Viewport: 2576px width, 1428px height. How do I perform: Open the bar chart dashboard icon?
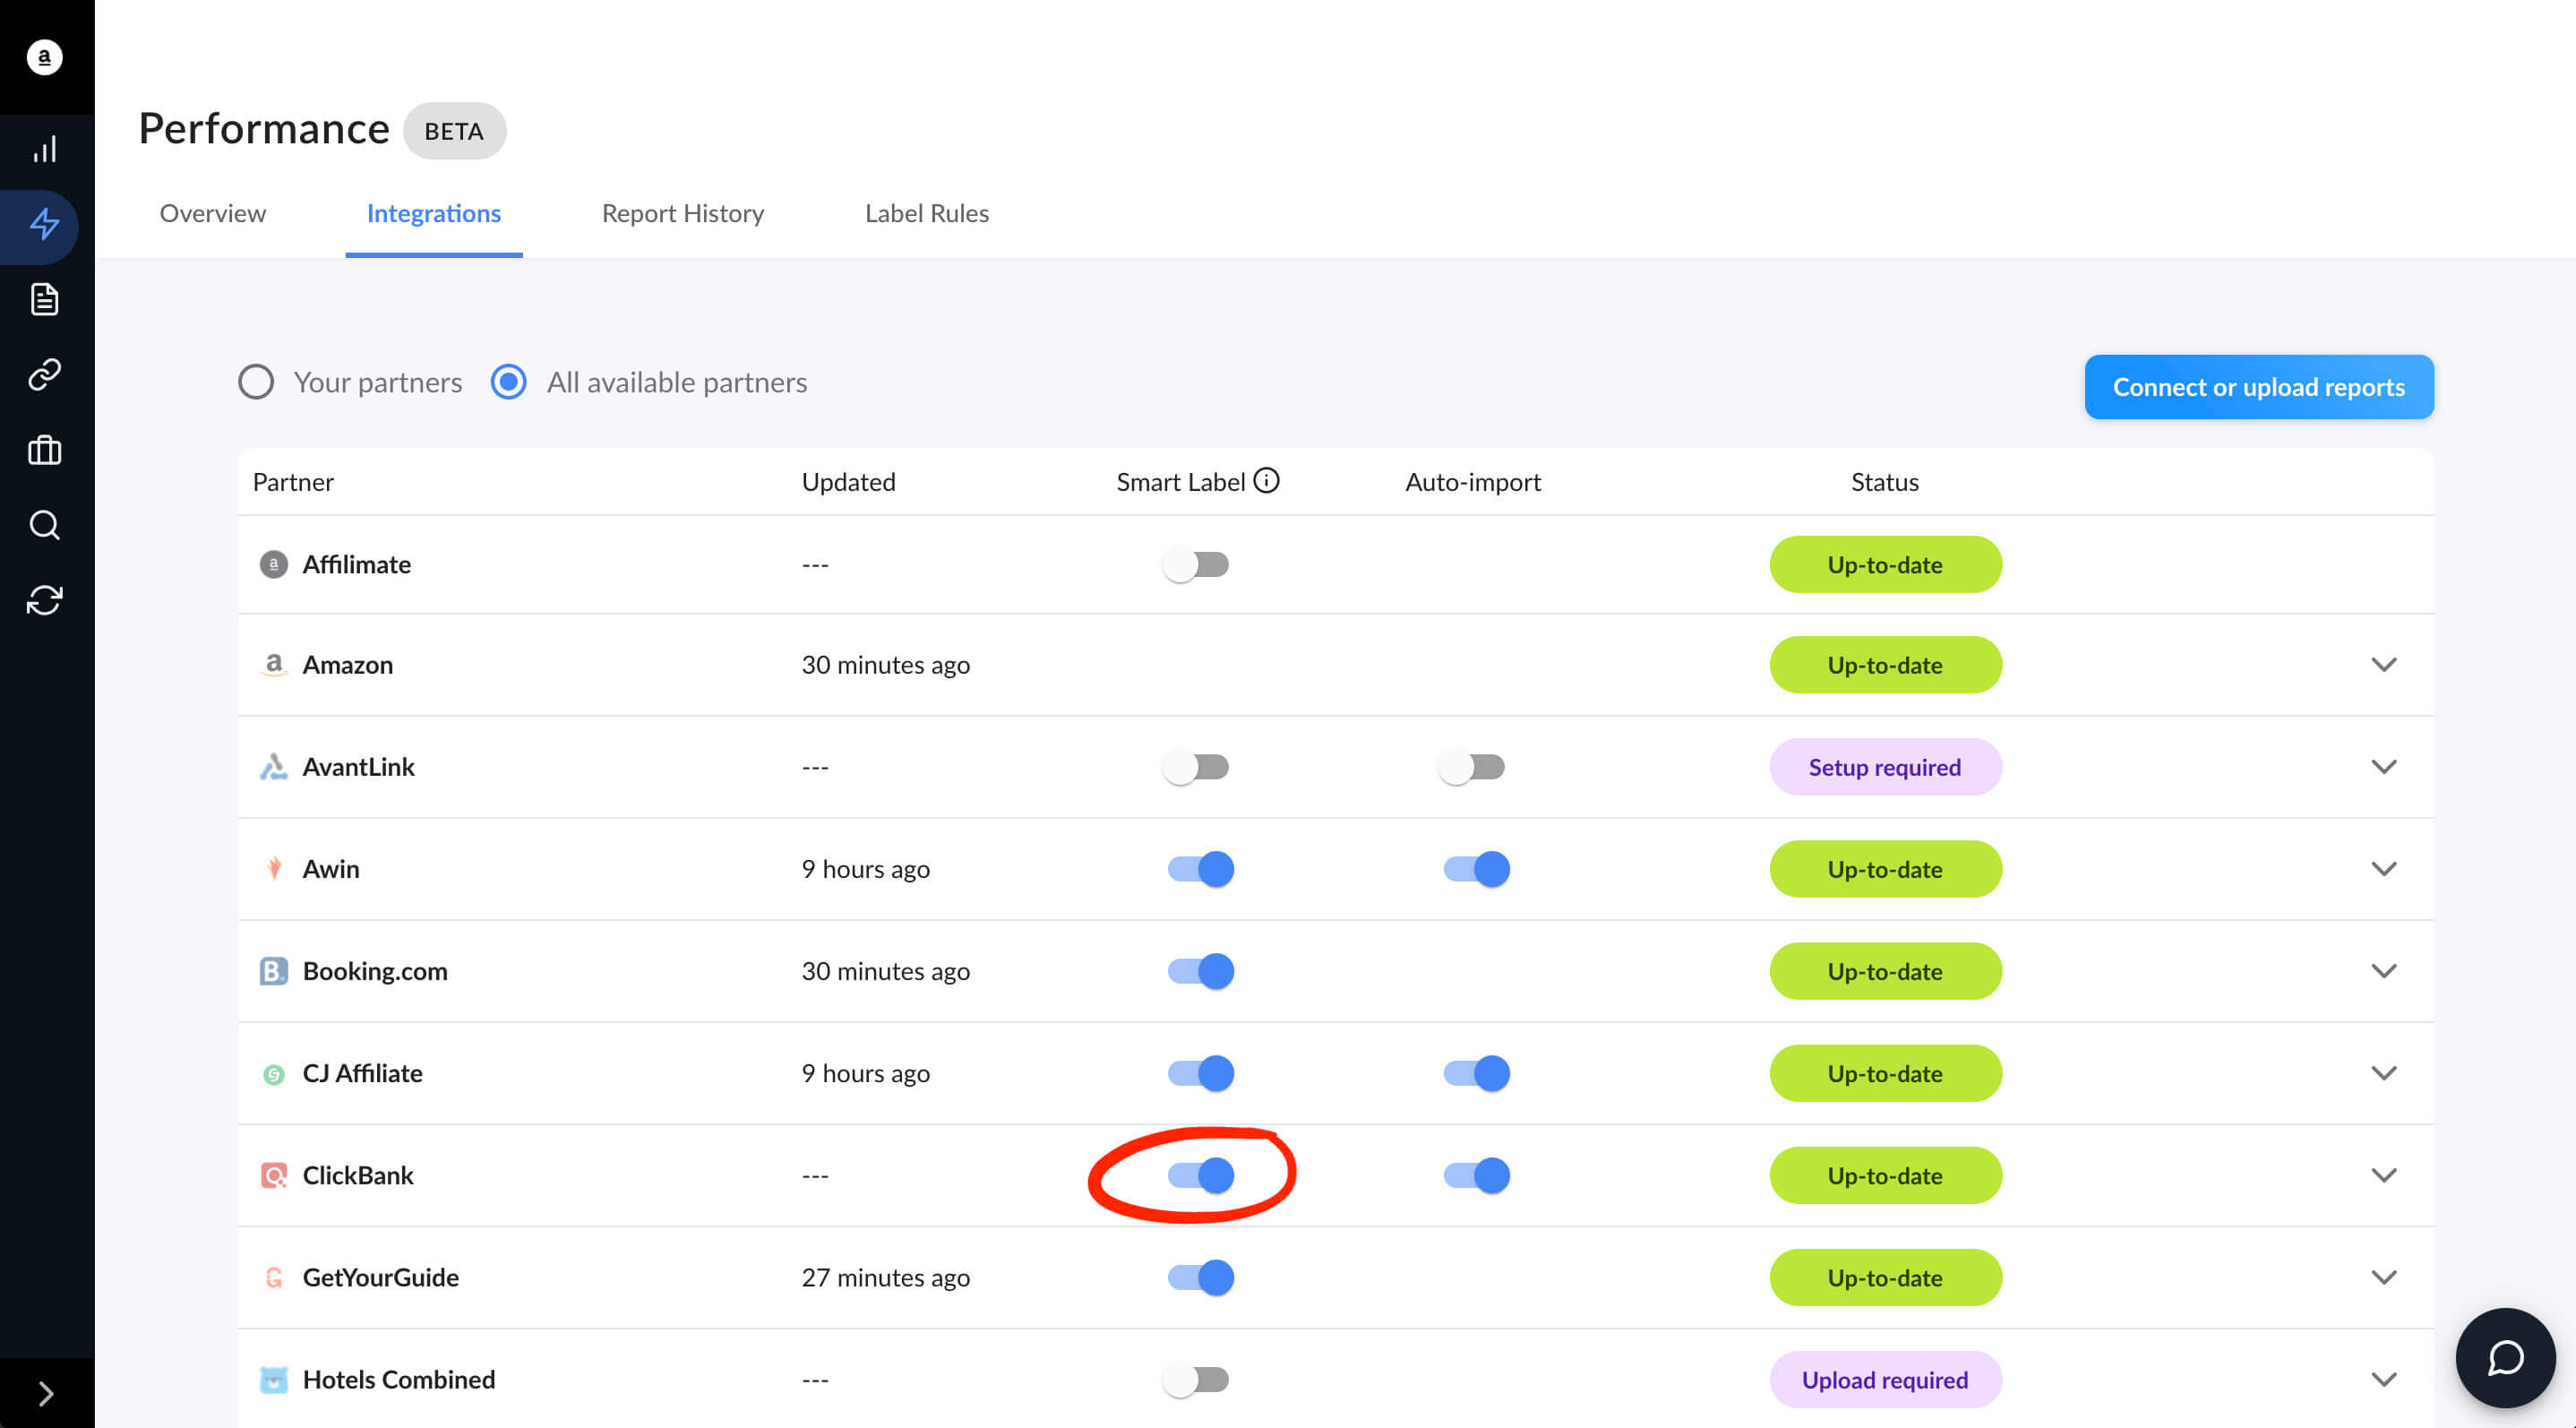(44, 150)
